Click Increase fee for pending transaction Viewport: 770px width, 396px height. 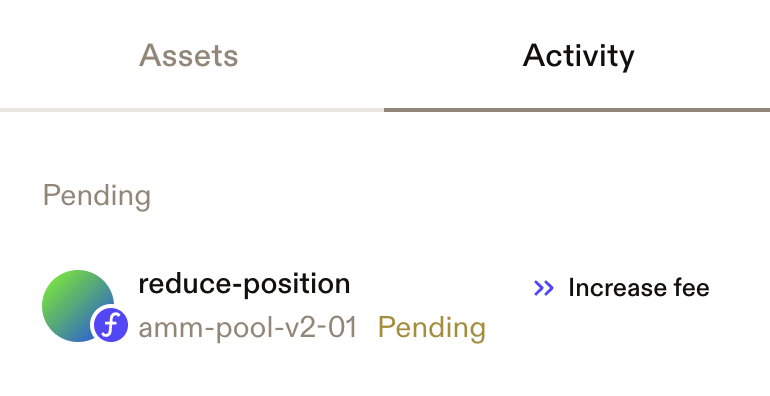tap(621, 288)
